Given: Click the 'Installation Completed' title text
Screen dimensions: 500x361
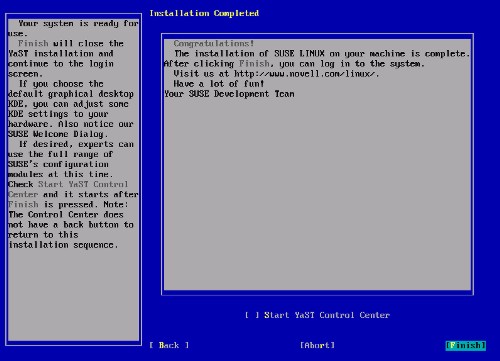Looking at the screenshot, I should click(x=204, y=13).
